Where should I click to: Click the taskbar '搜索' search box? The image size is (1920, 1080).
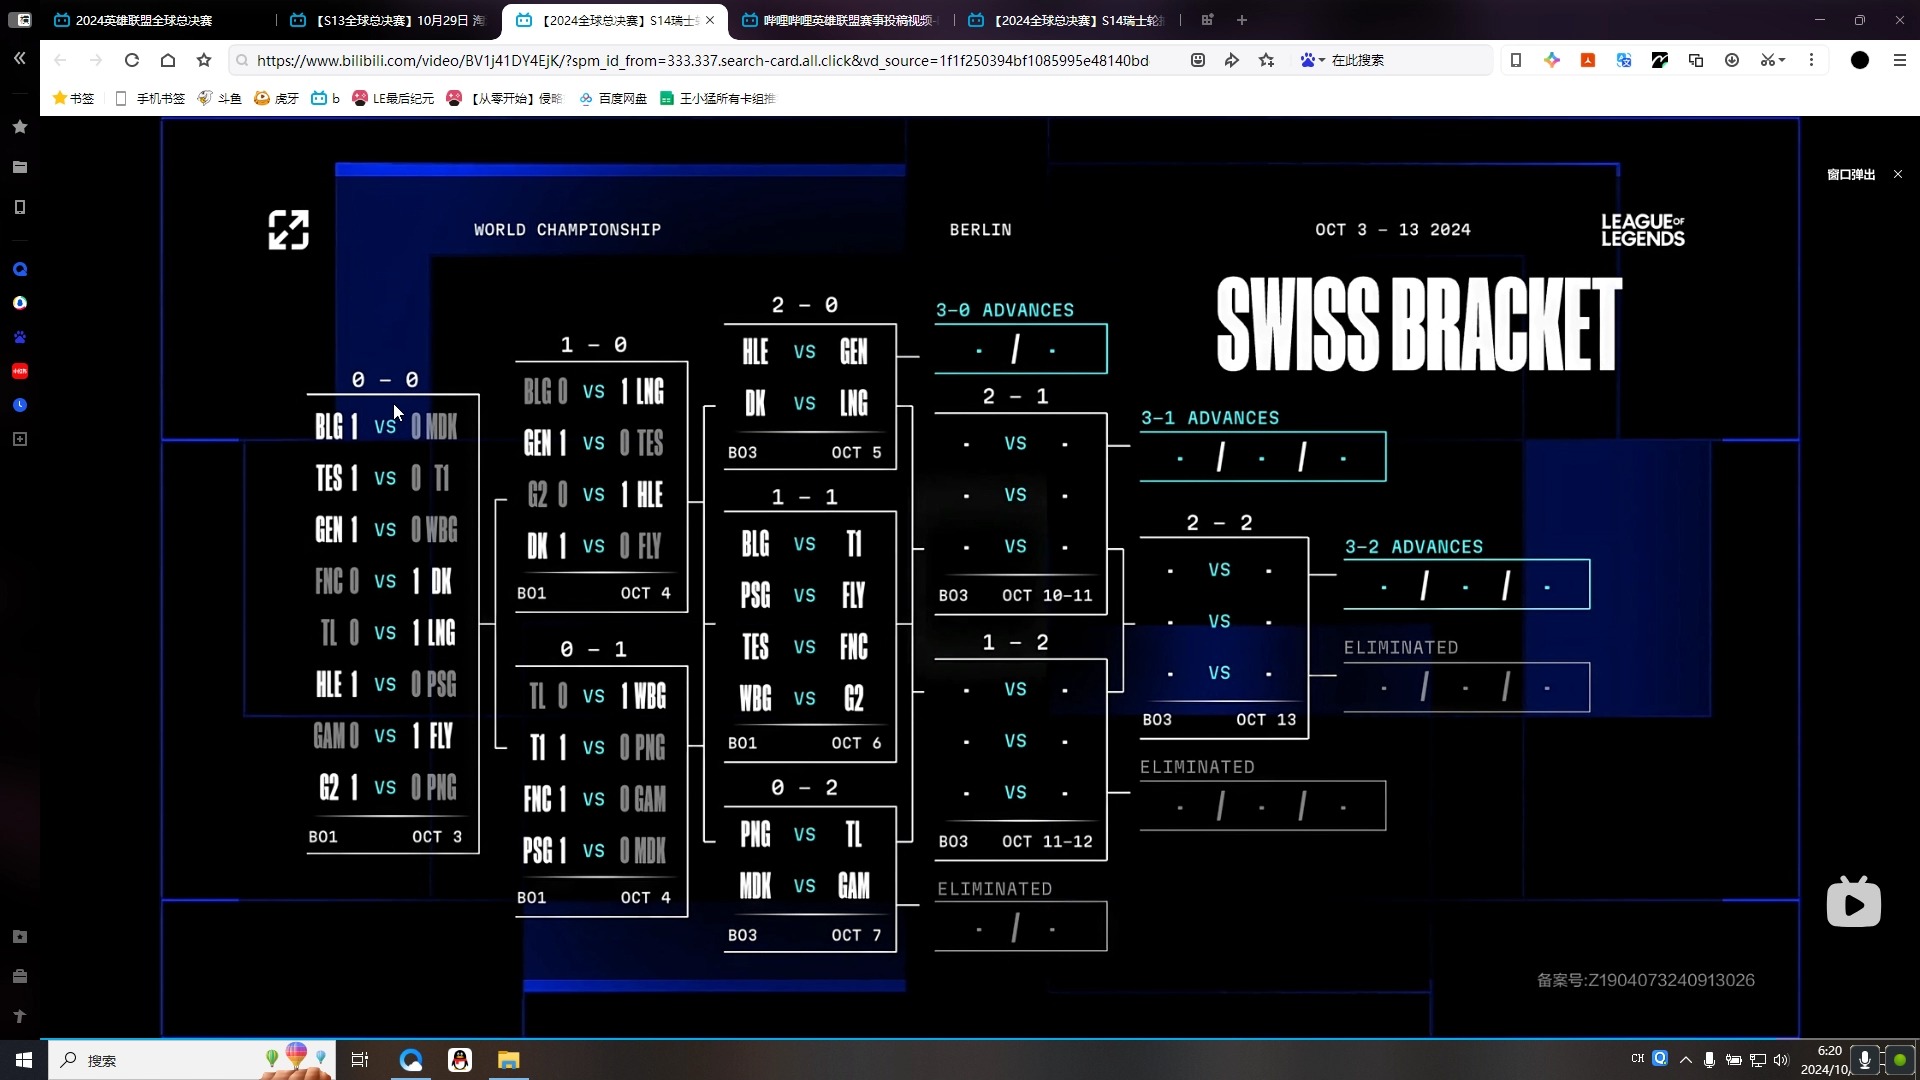coord(190,1060)
